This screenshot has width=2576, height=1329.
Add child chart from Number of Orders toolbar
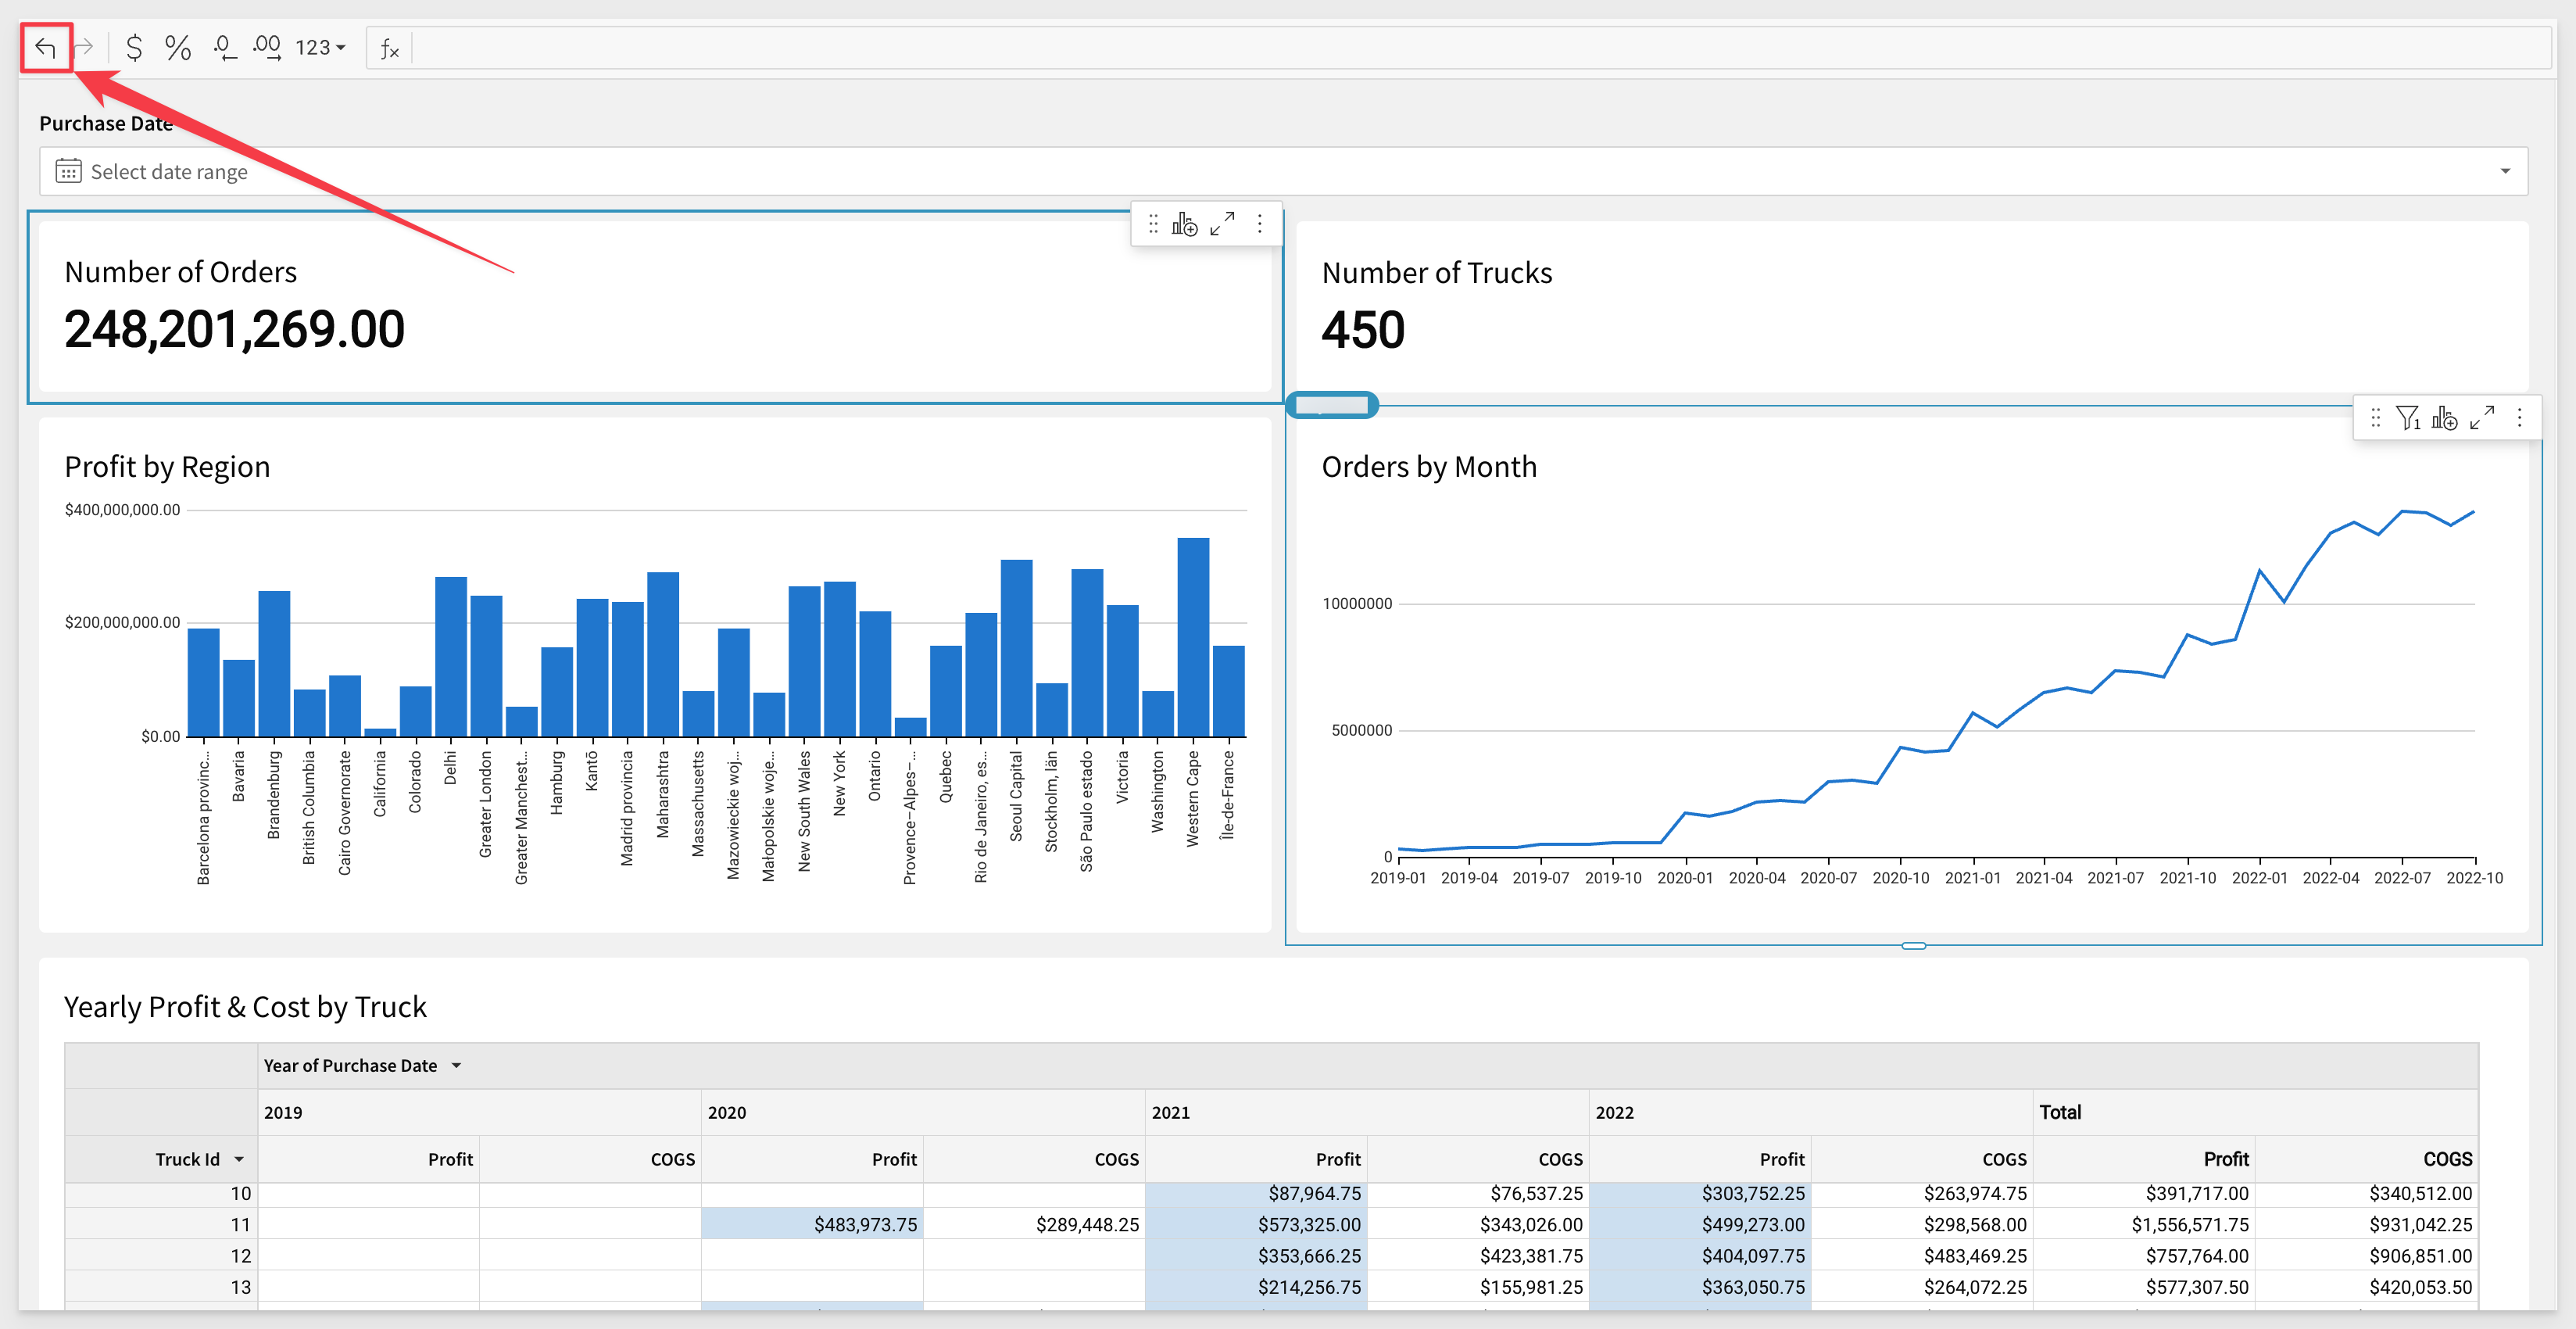[1185, 224]
